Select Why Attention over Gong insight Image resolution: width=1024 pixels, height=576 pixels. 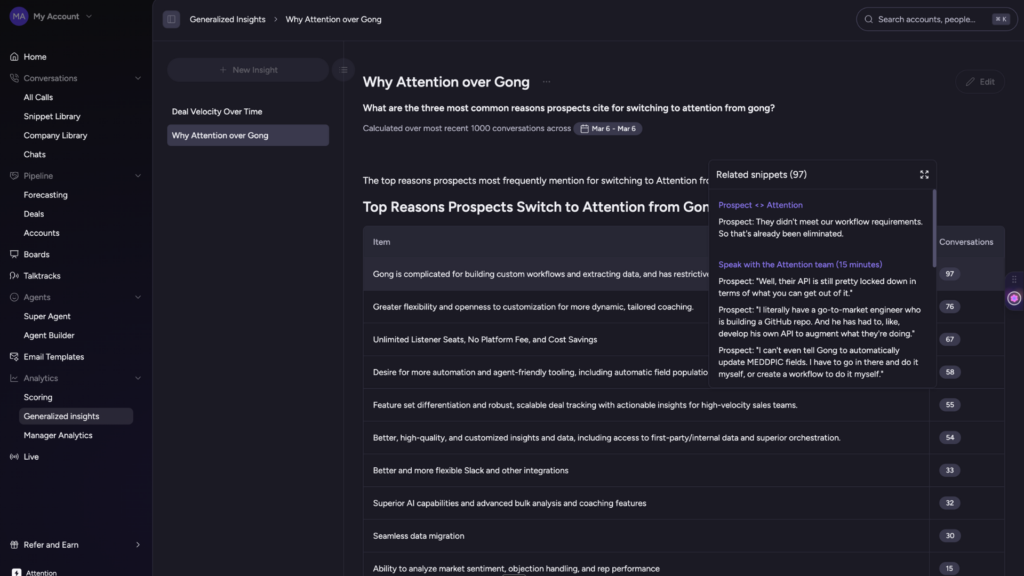248,135
